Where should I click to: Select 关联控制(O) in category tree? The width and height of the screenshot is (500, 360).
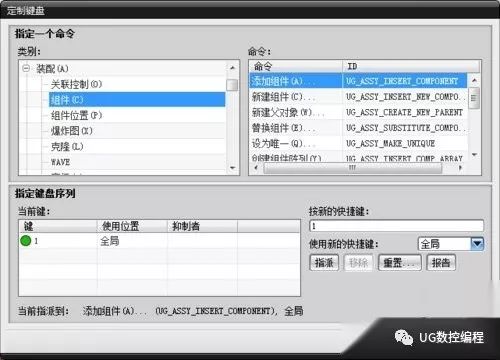(76, 84)
